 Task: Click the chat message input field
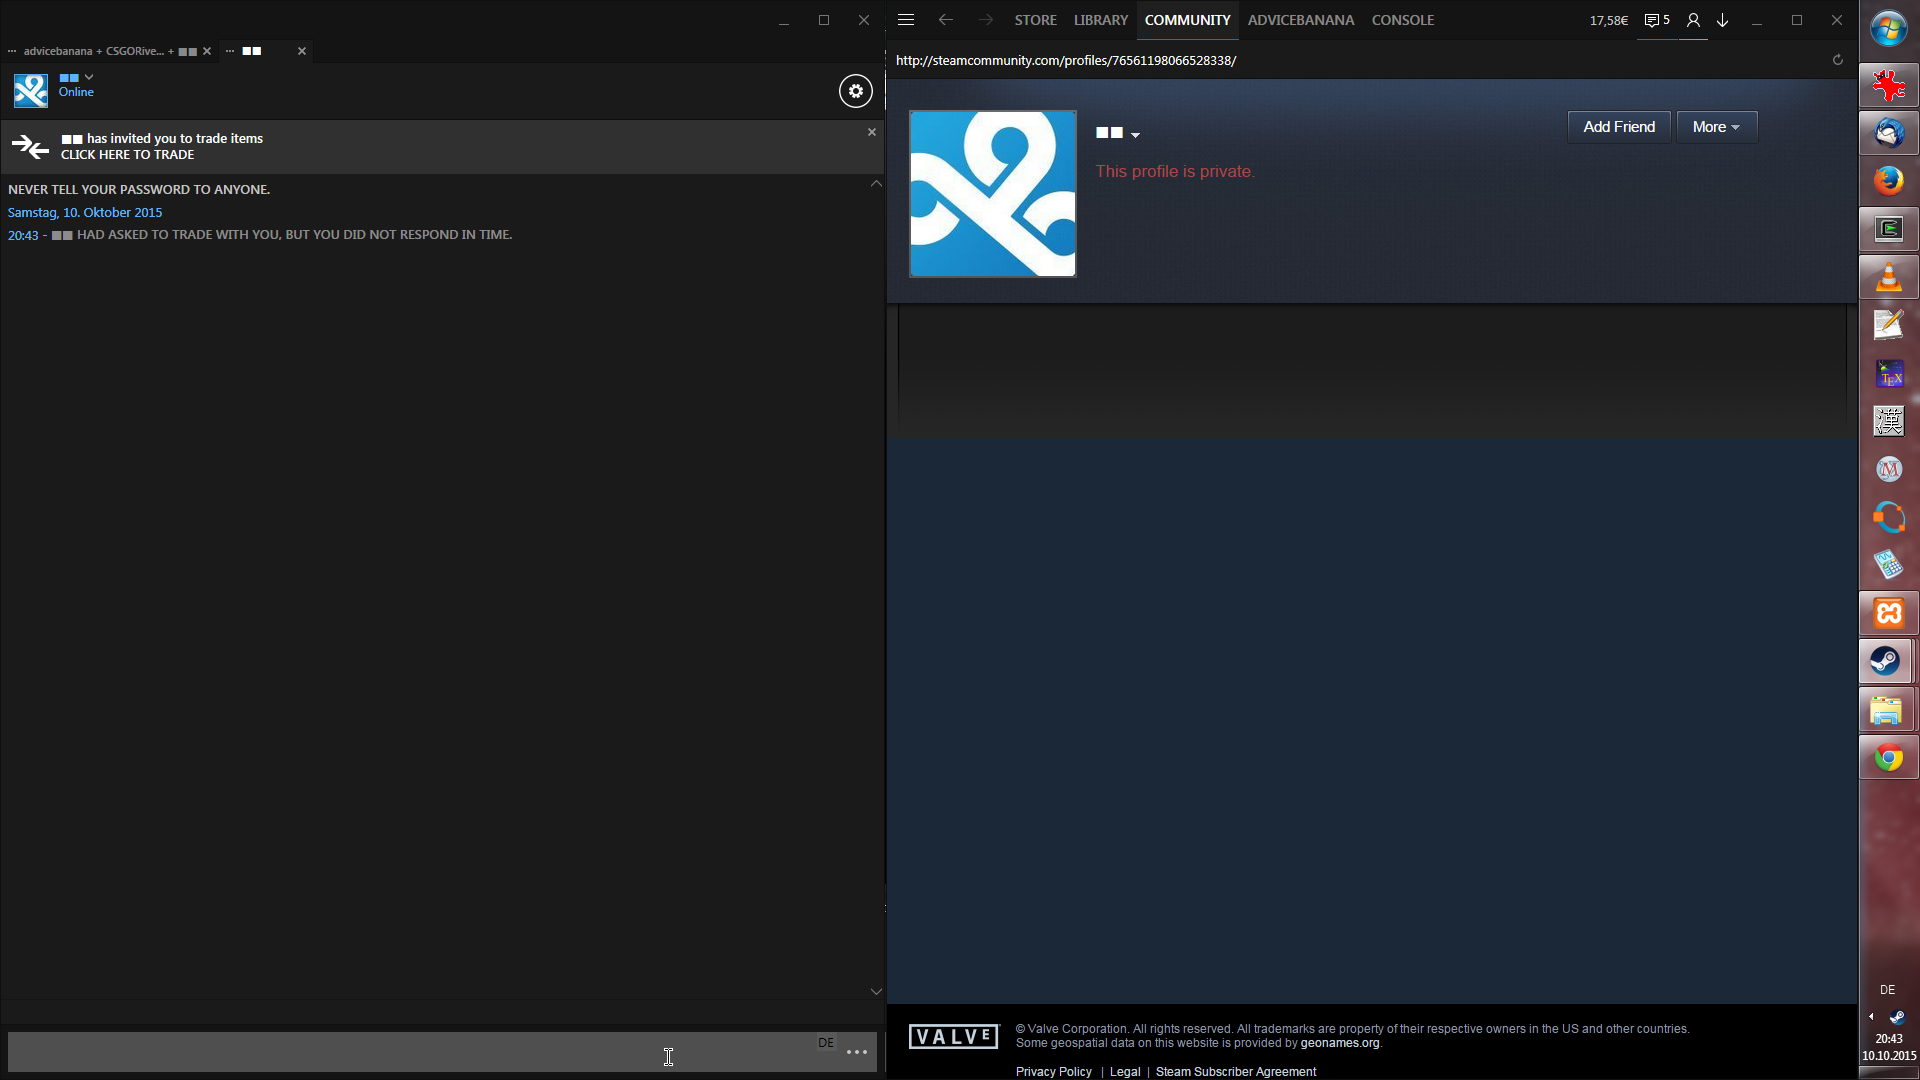click(400, 1052)
